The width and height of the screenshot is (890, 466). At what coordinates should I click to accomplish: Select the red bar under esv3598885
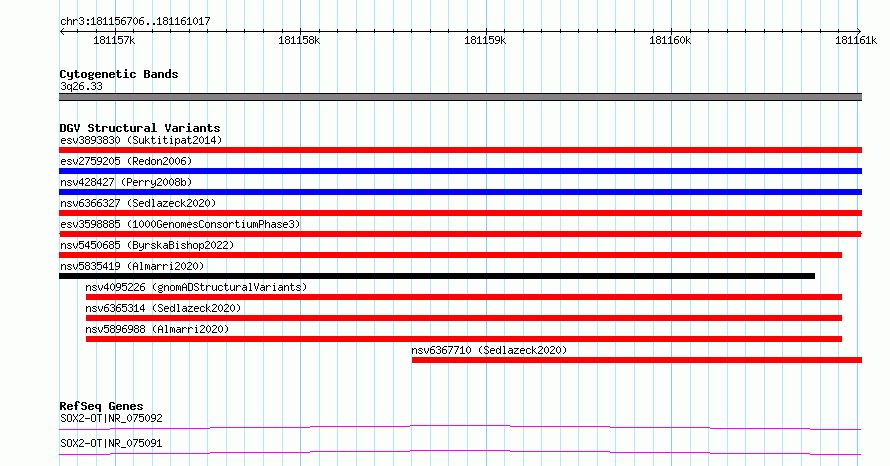coord(460,234)
